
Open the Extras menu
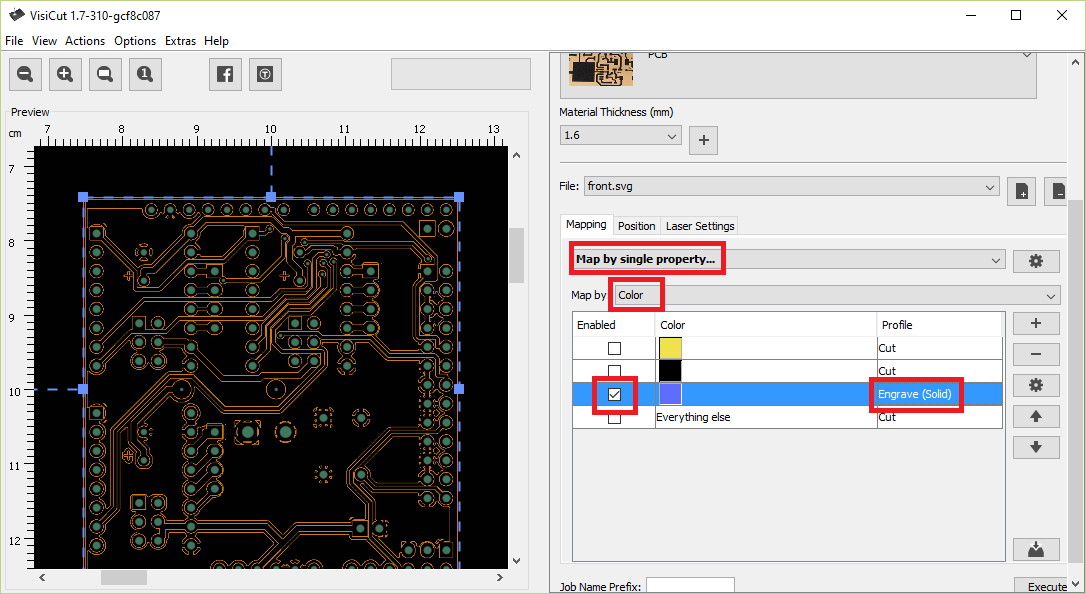(x=180, y=41)
